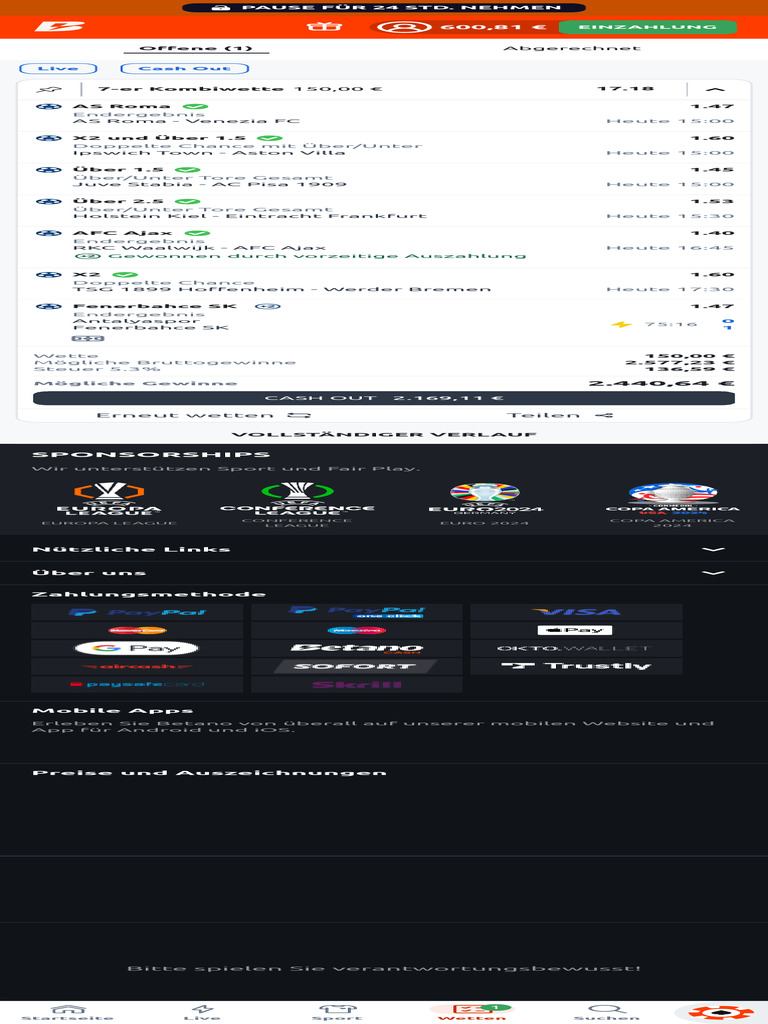Switch to Abgerechnet tab
The image size is (768, 1024).
(572, 48)
